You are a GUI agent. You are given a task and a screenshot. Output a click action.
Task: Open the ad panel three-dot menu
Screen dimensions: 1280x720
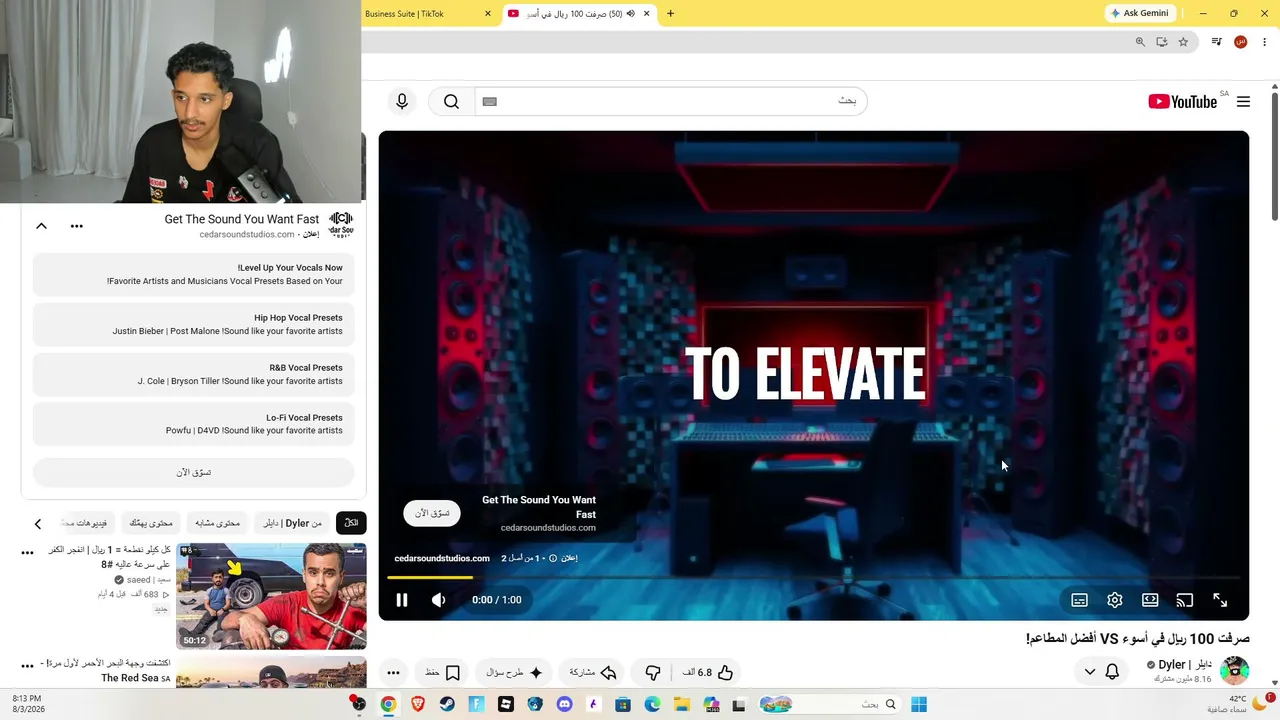tap(77, 226)
